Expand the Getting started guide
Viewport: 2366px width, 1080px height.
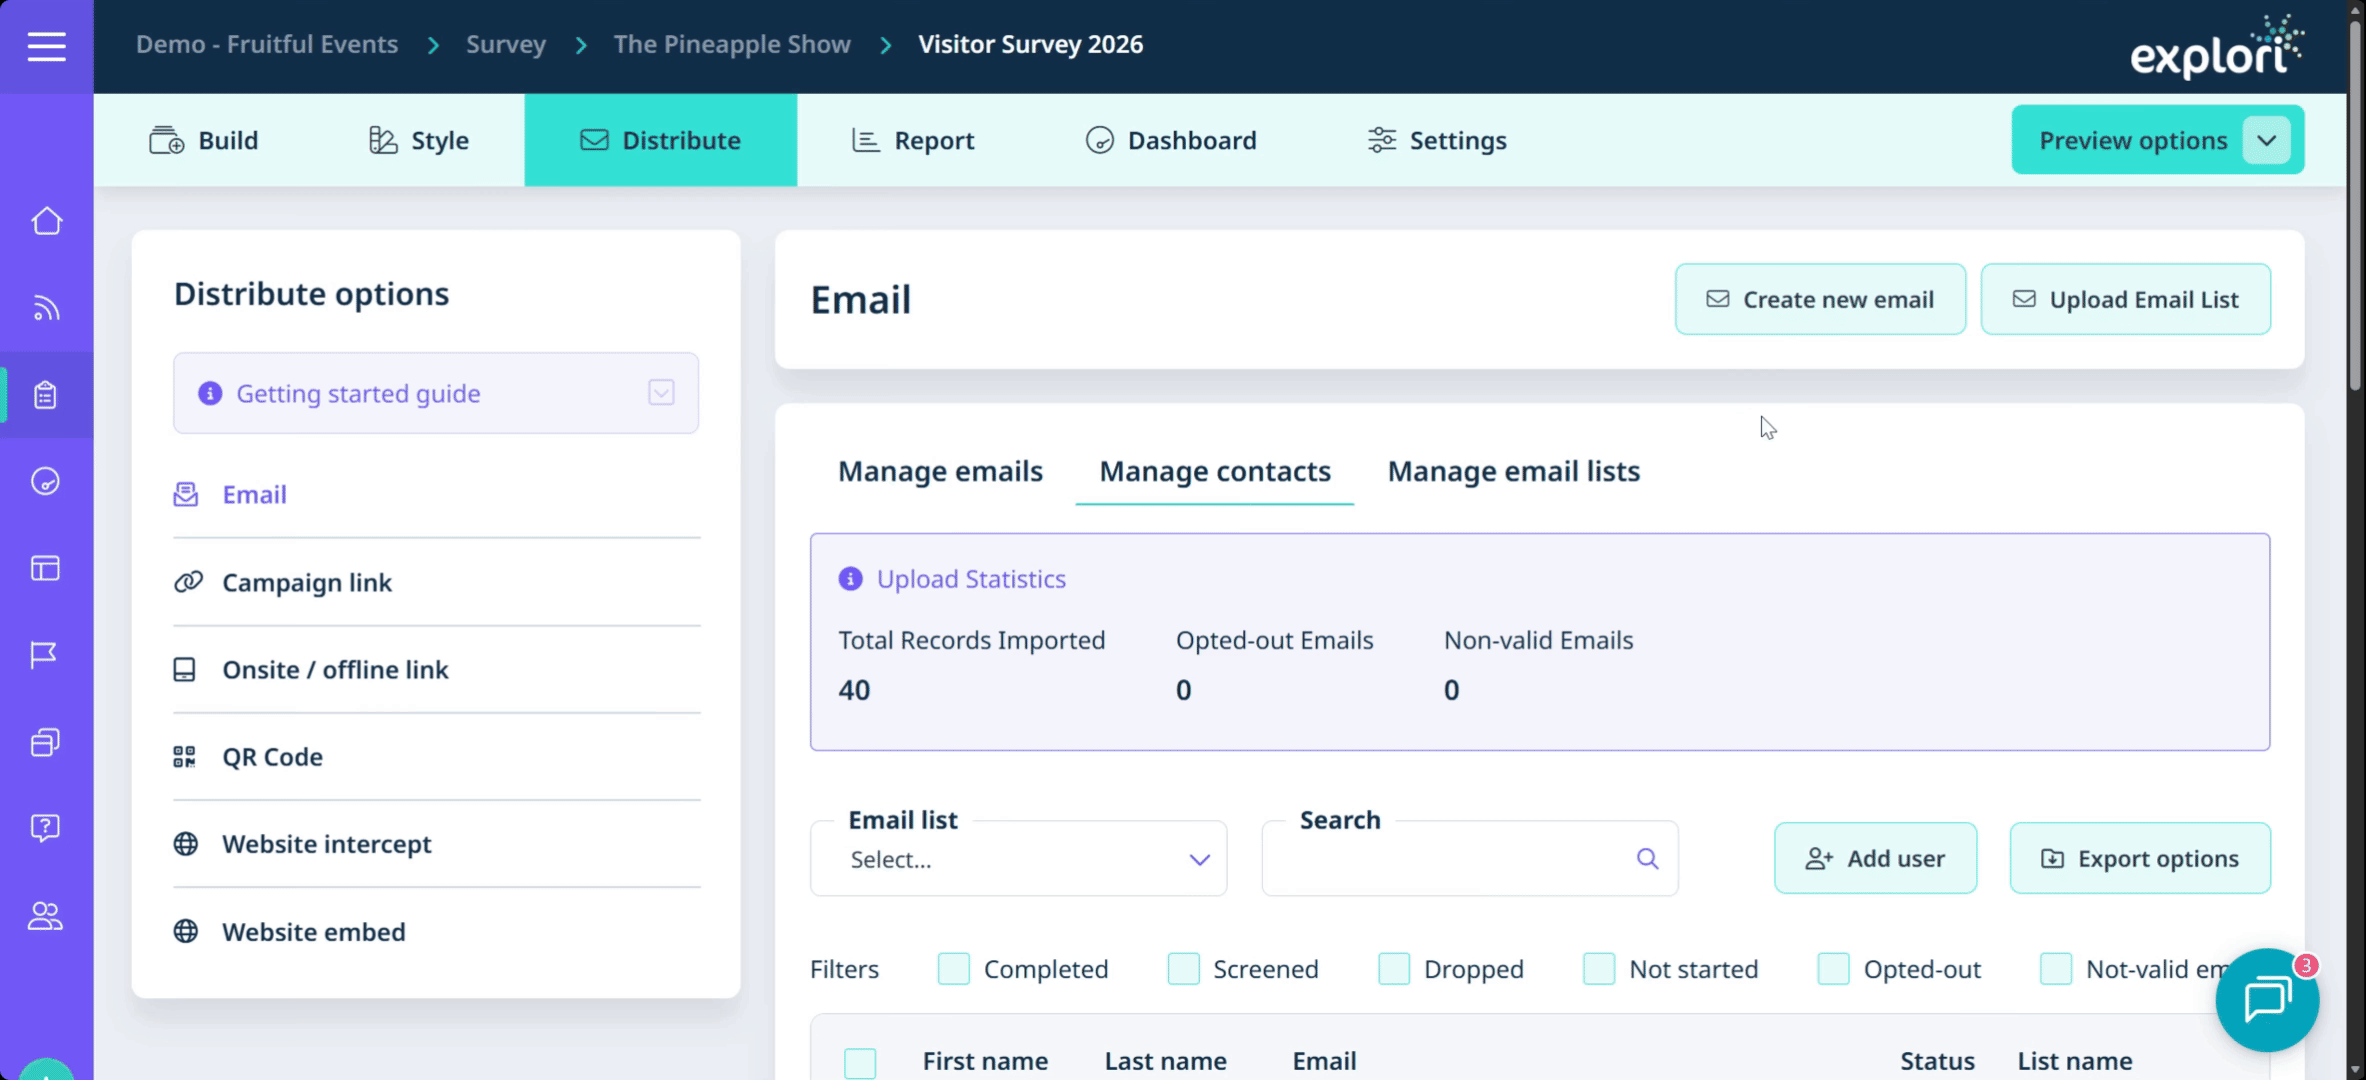point(661,393)
